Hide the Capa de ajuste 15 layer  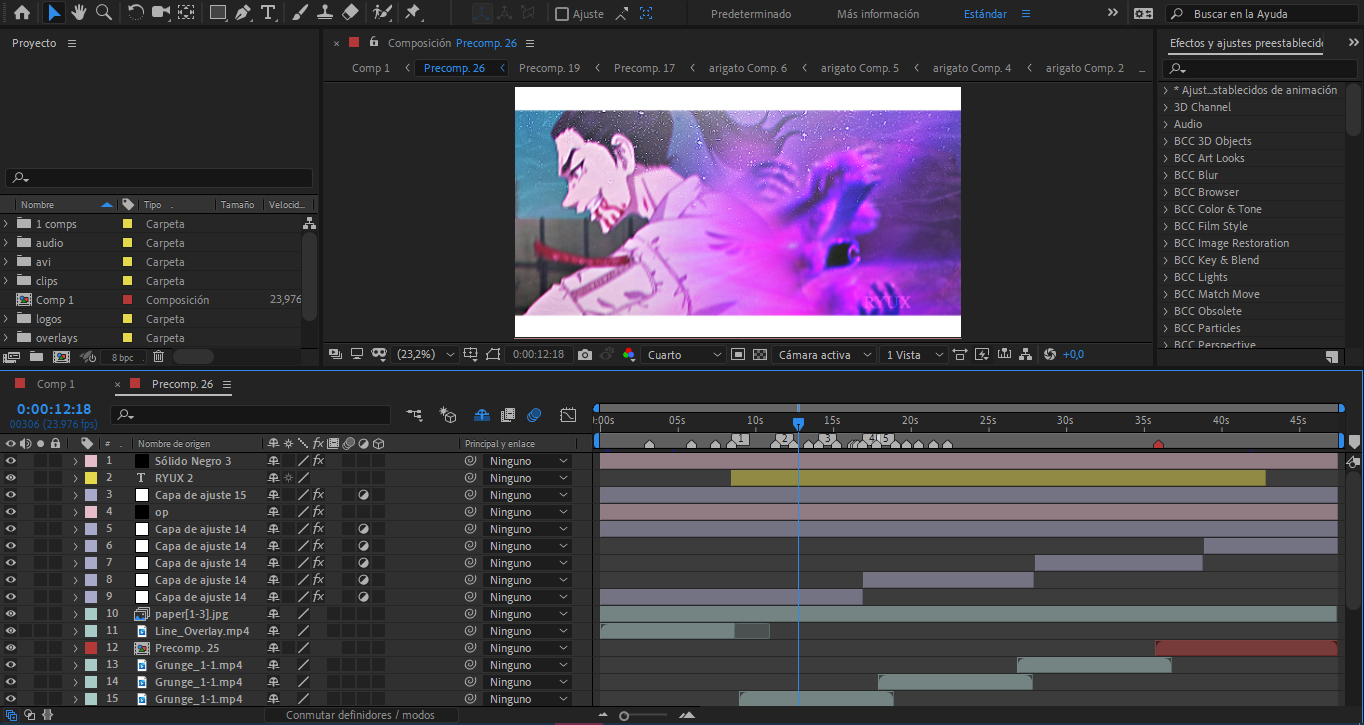11,495
